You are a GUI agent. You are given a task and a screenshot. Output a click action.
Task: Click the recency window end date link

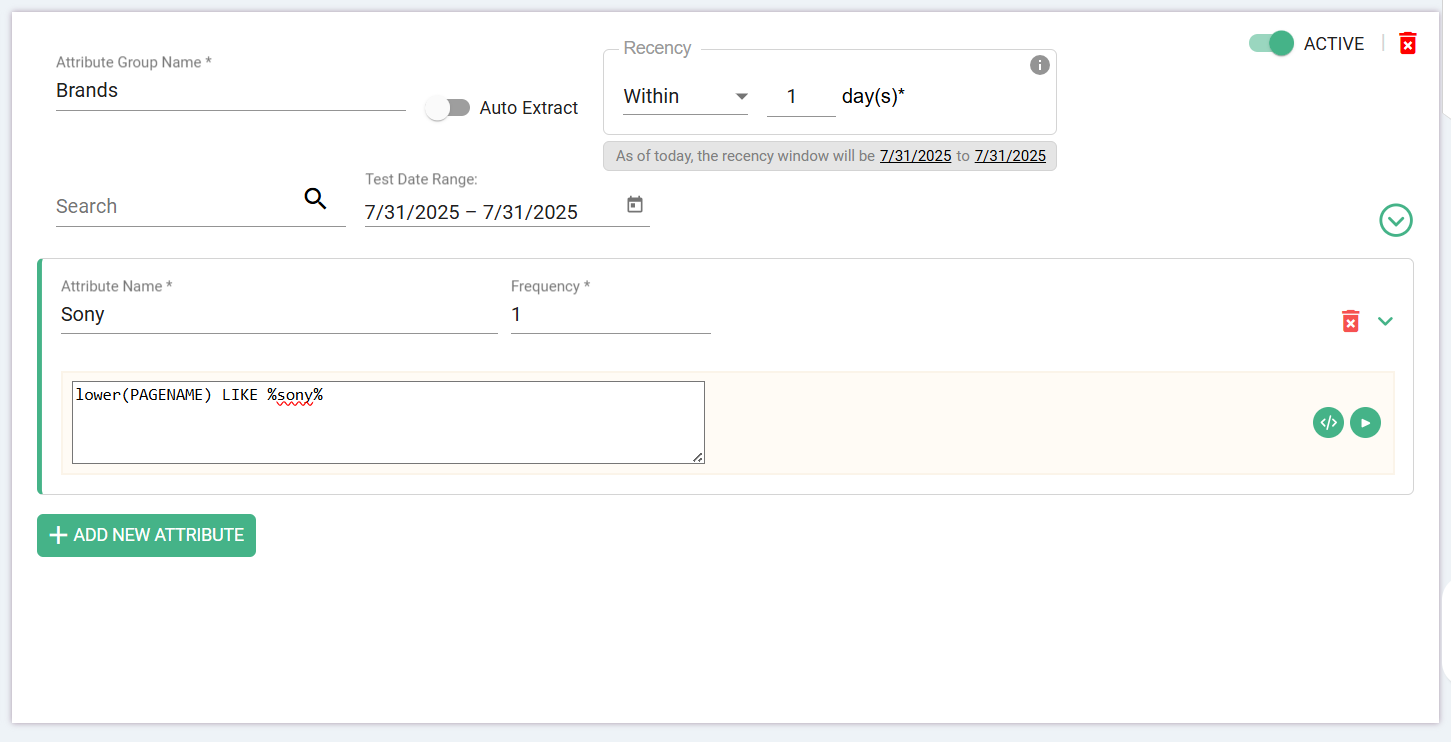click(x=1010, y=156)
